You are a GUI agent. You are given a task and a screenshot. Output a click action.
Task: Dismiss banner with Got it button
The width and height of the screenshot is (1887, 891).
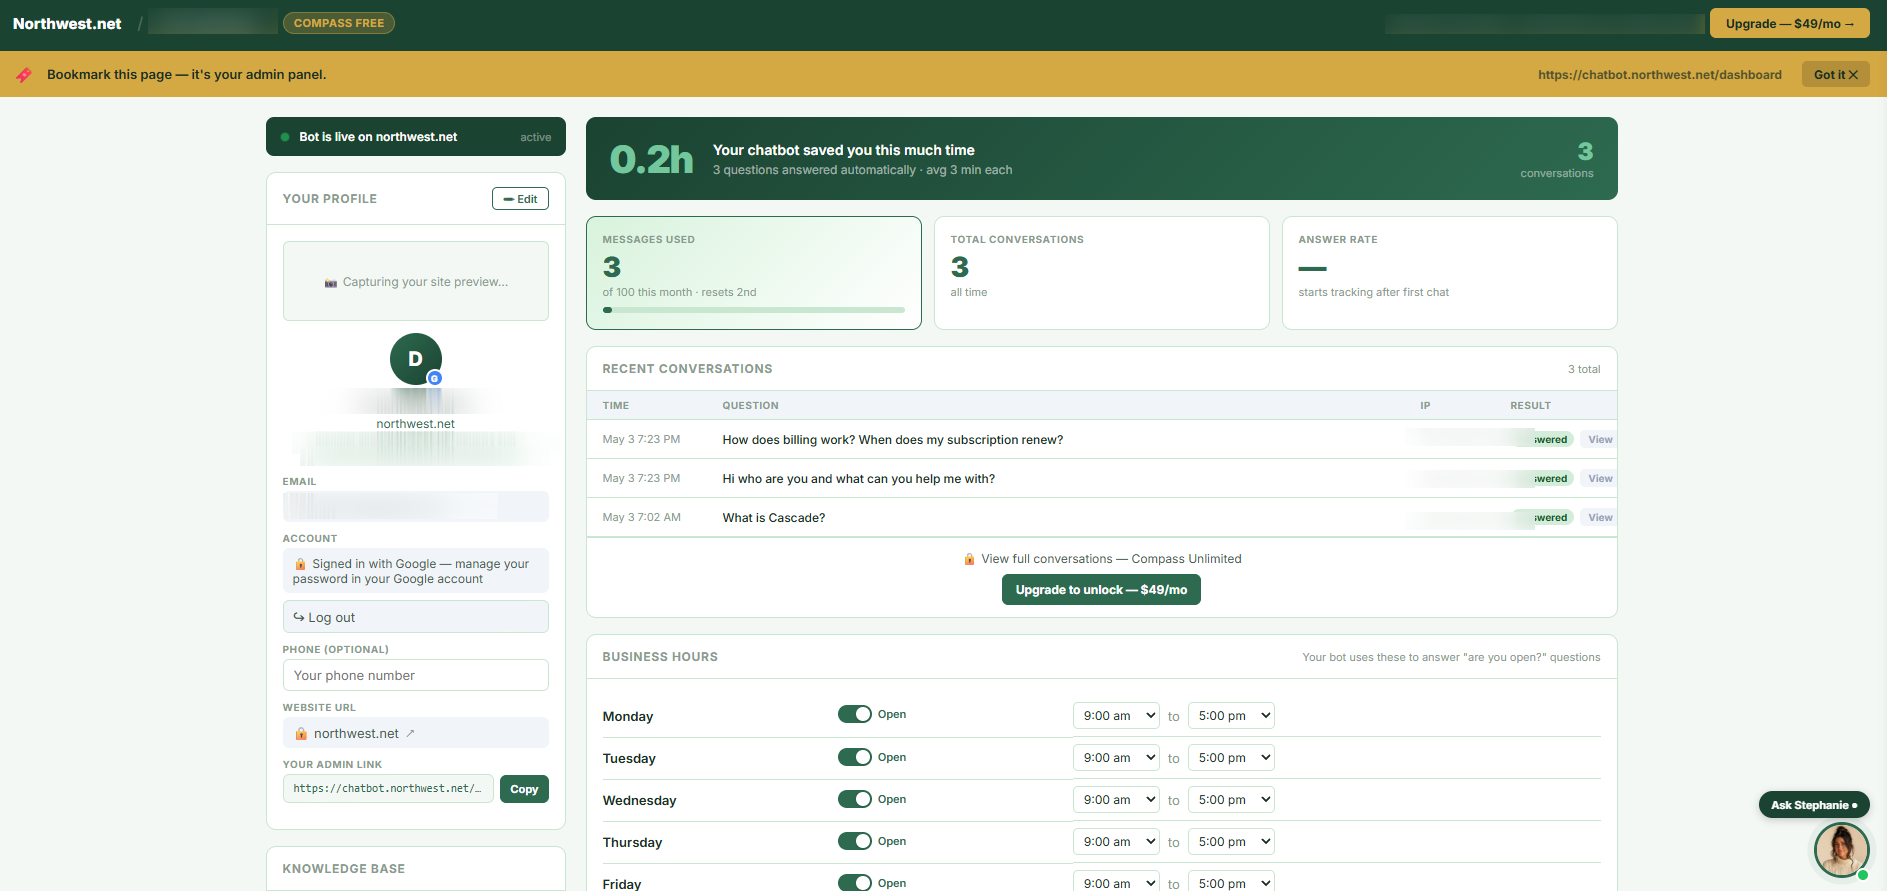1835,74
